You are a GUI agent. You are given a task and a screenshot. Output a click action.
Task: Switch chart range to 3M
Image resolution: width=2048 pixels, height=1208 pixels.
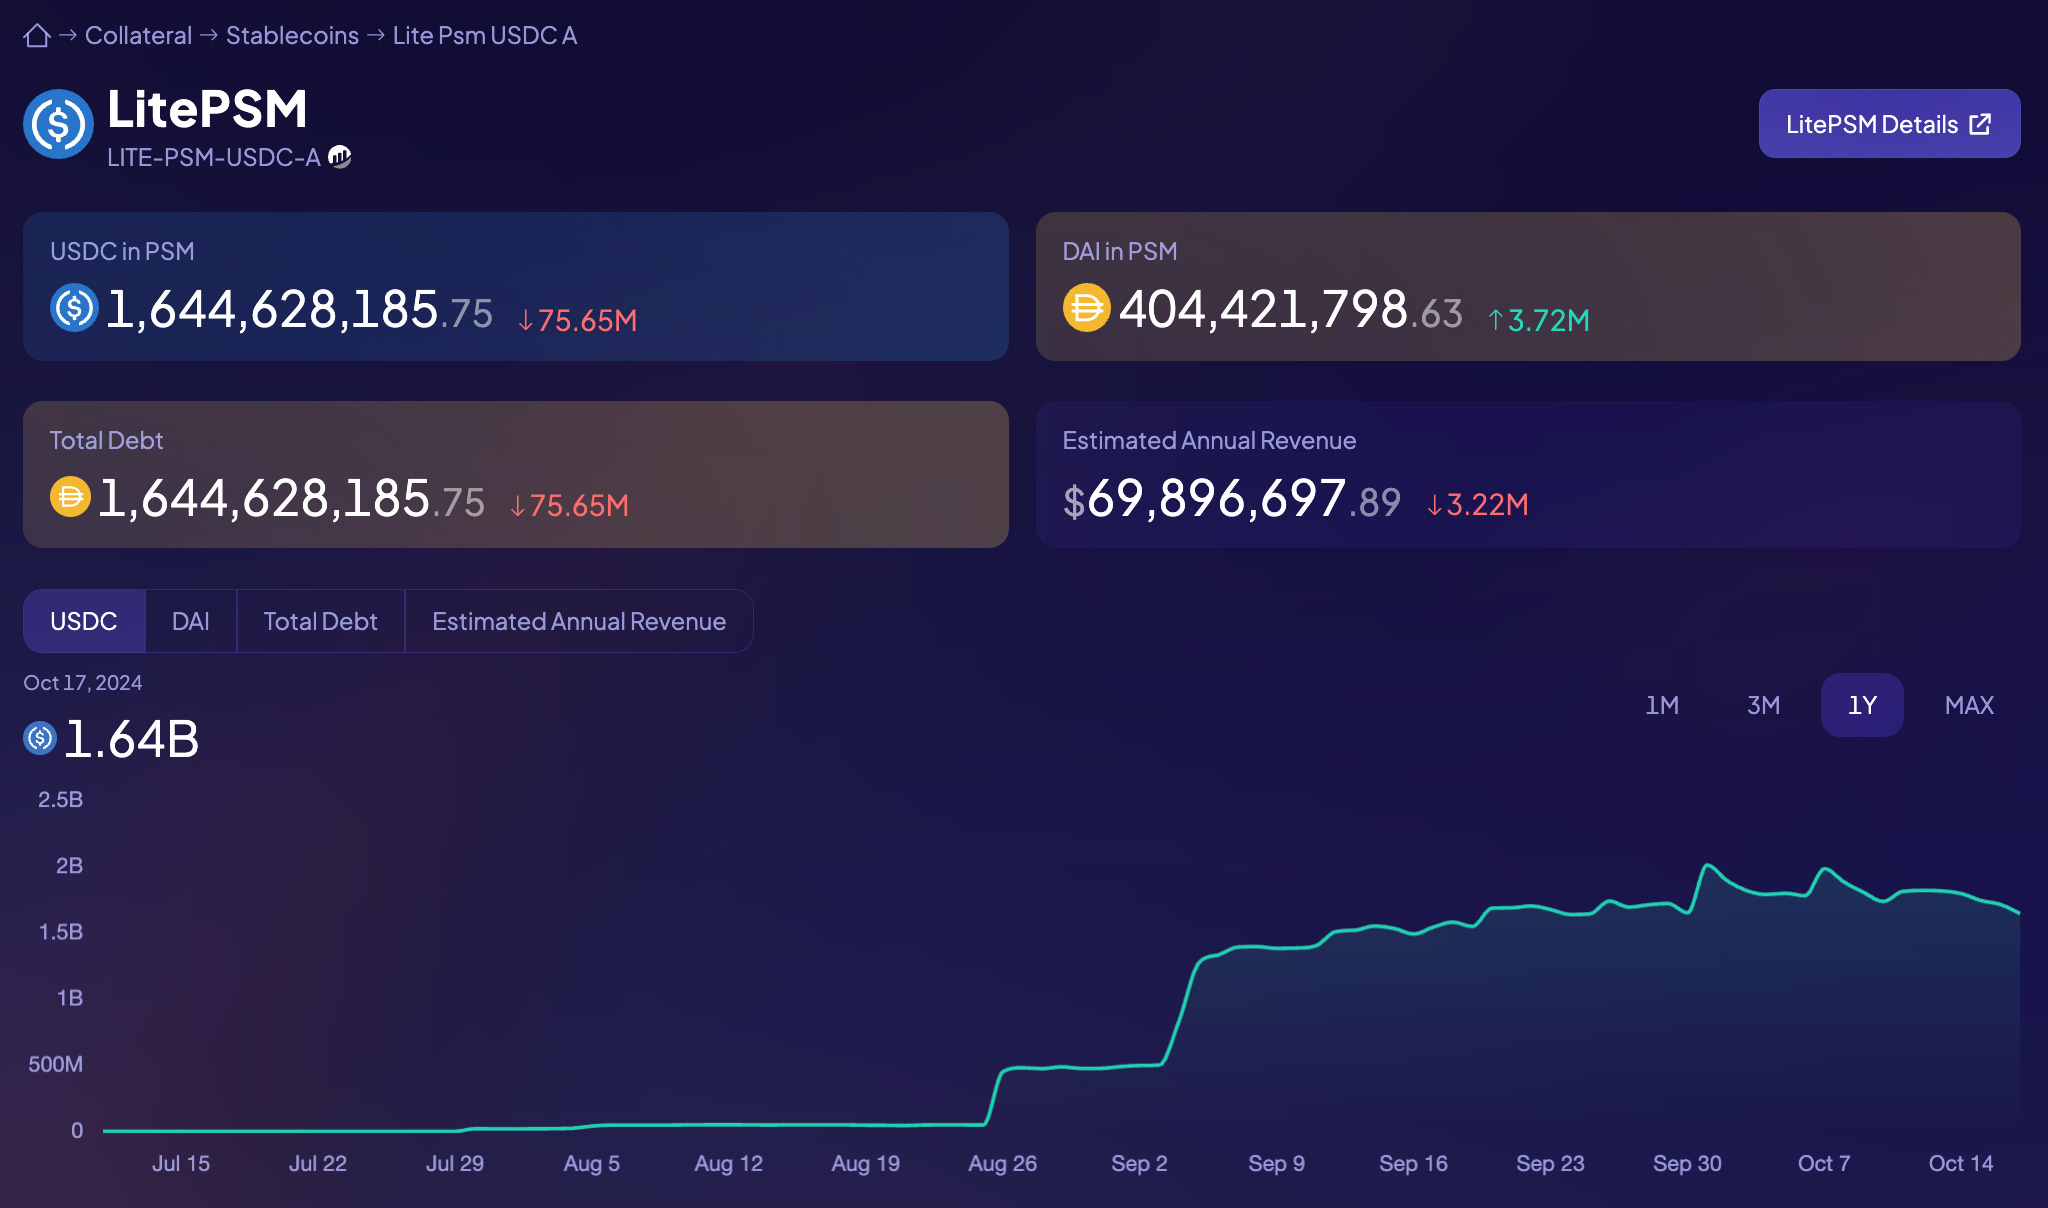1761,705
